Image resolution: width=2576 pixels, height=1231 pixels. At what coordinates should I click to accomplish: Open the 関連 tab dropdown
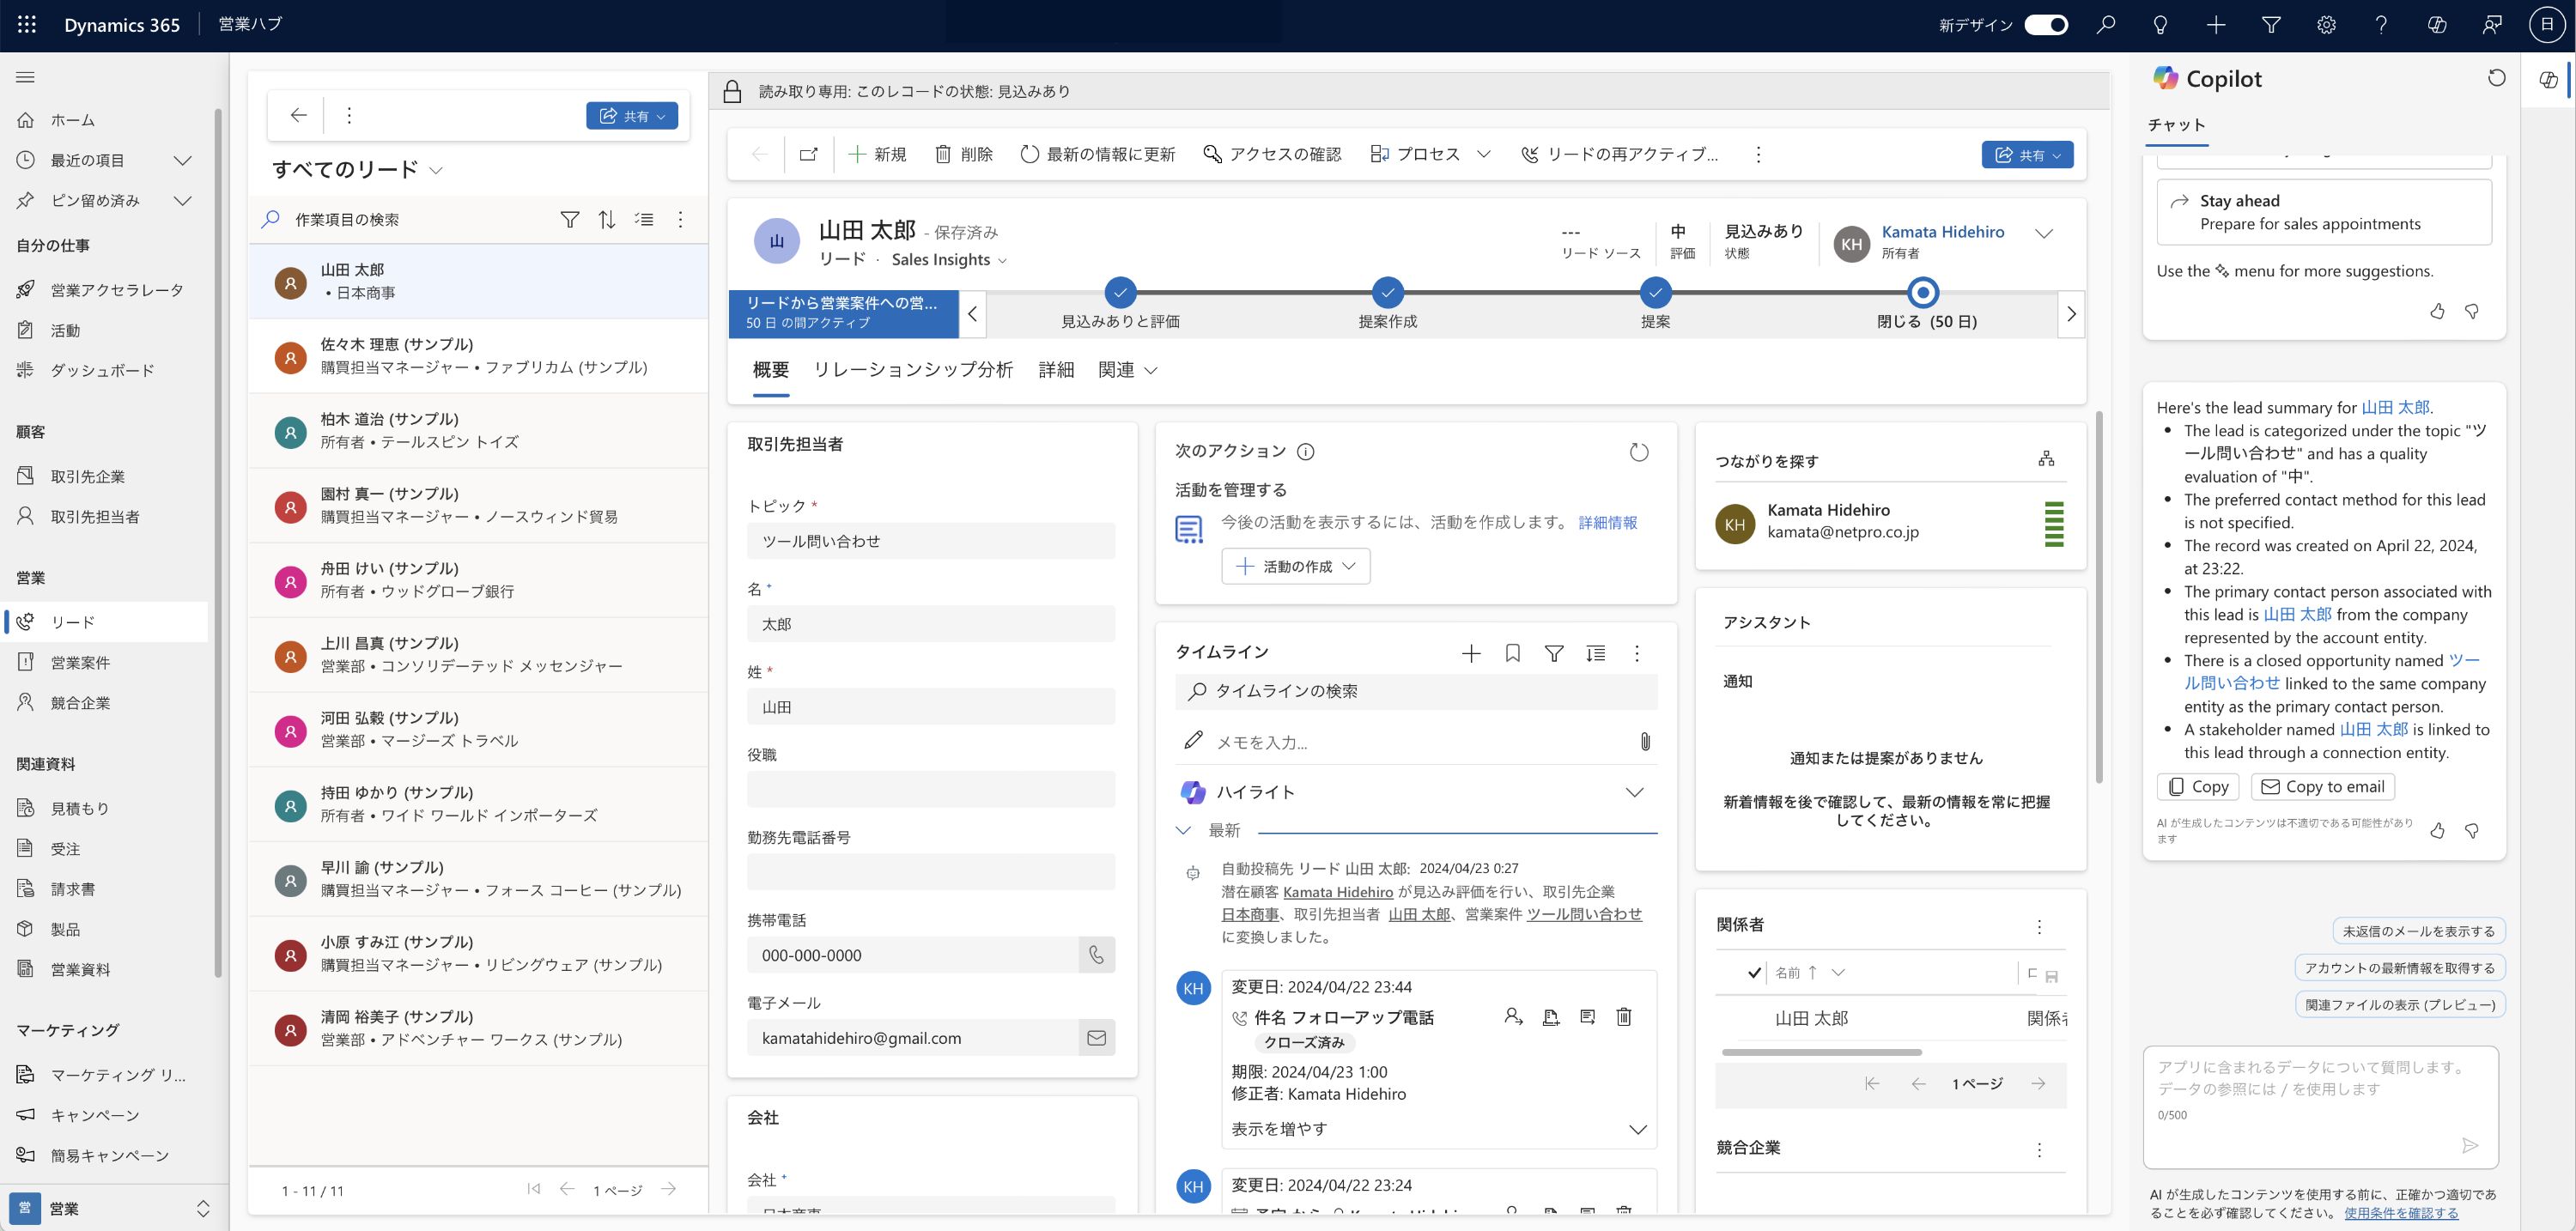(1127, 370)
